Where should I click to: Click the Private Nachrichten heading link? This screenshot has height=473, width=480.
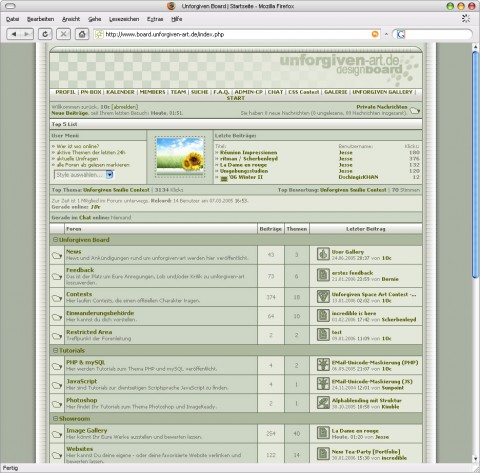point(382,107)
